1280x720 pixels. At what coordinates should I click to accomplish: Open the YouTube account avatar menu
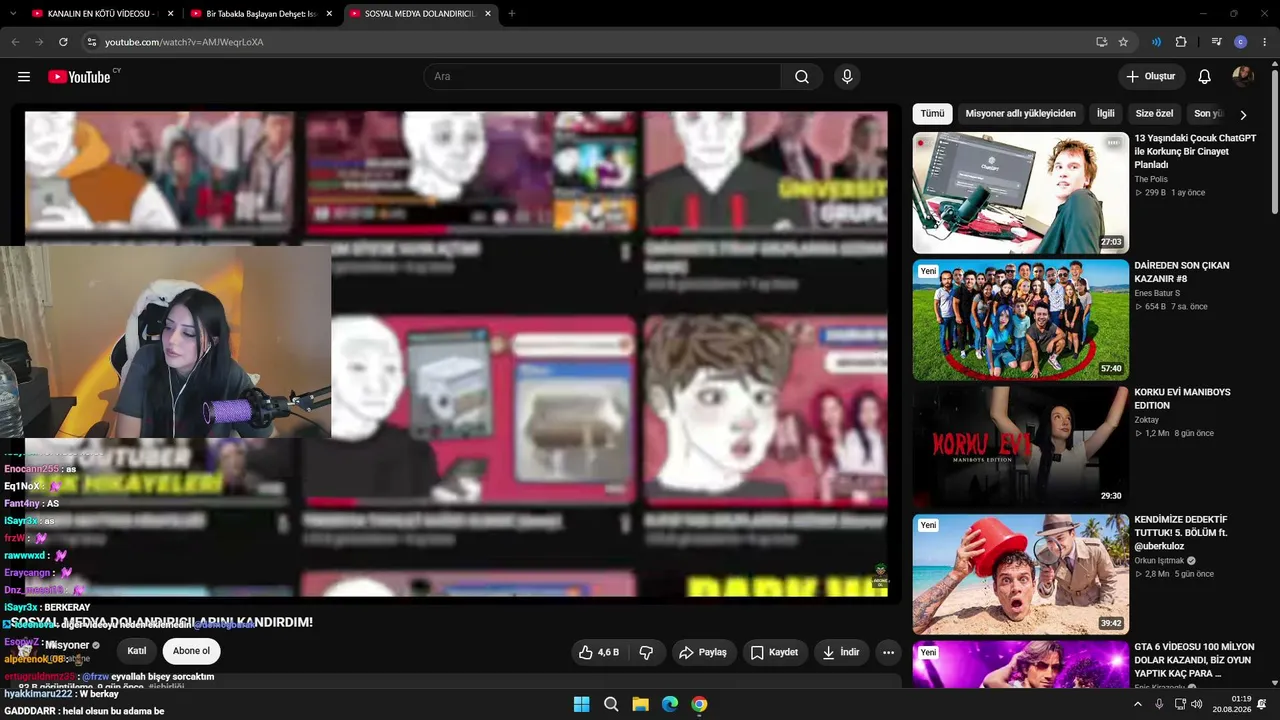pyautogui.click(x=1243, y=77)
